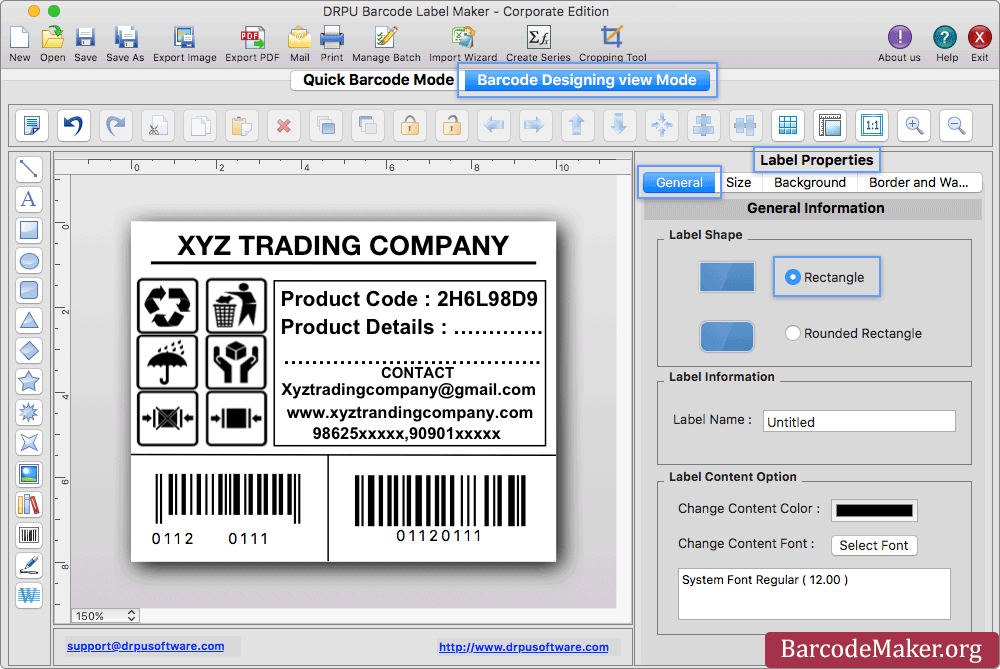
Task: Click the recycle symbol on label
Action: (168, 305)
